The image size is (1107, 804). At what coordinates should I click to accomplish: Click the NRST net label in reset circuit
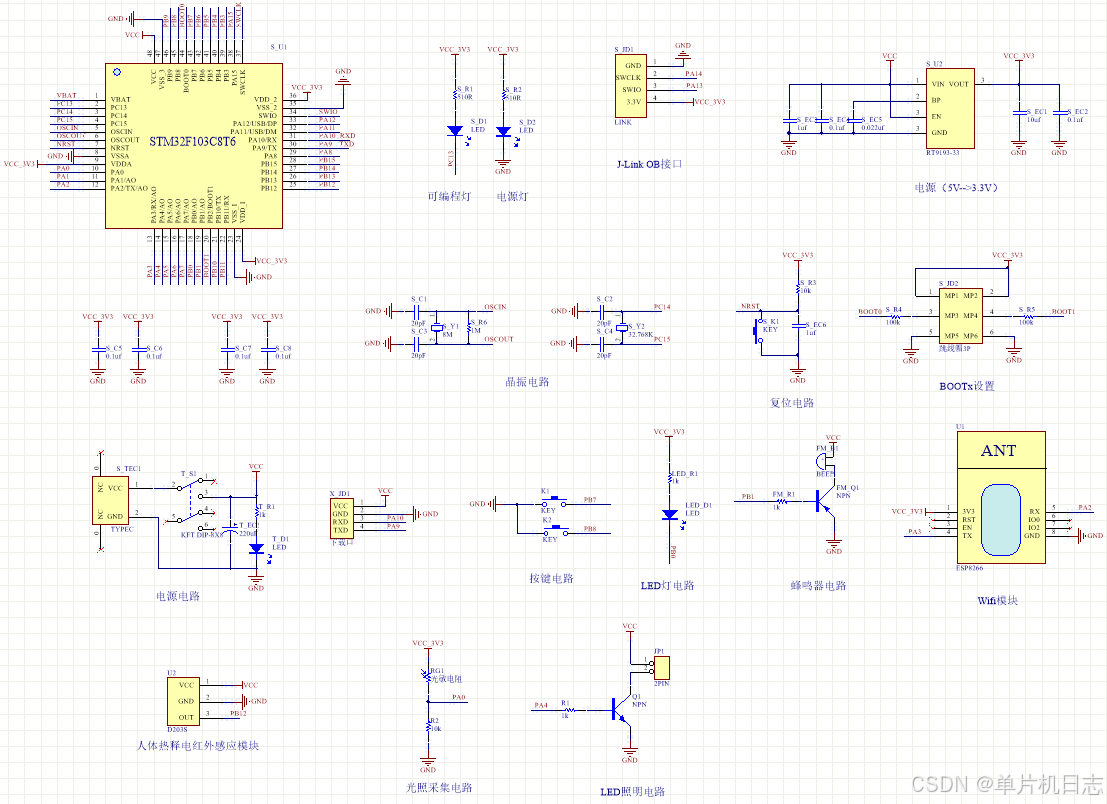tap(750, 306)
